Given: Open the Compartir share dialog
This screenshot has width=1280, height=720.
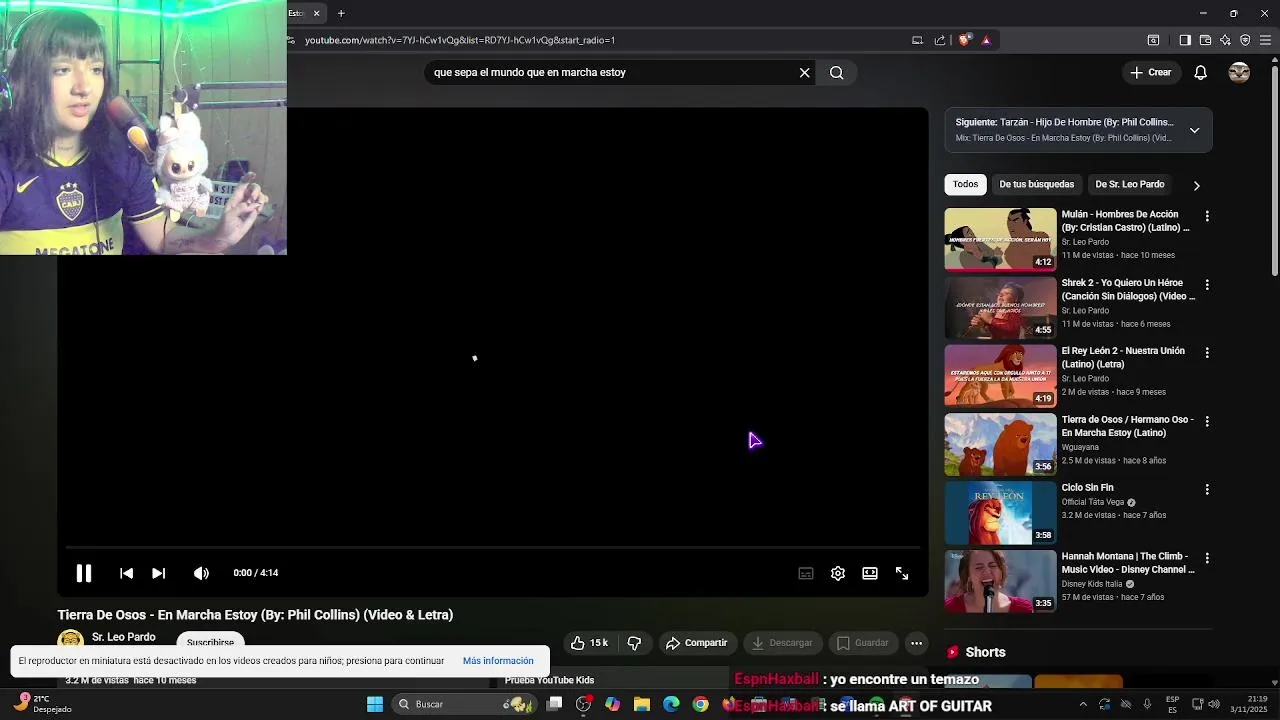Looking at the screenshot, I should tap(697, 643).
